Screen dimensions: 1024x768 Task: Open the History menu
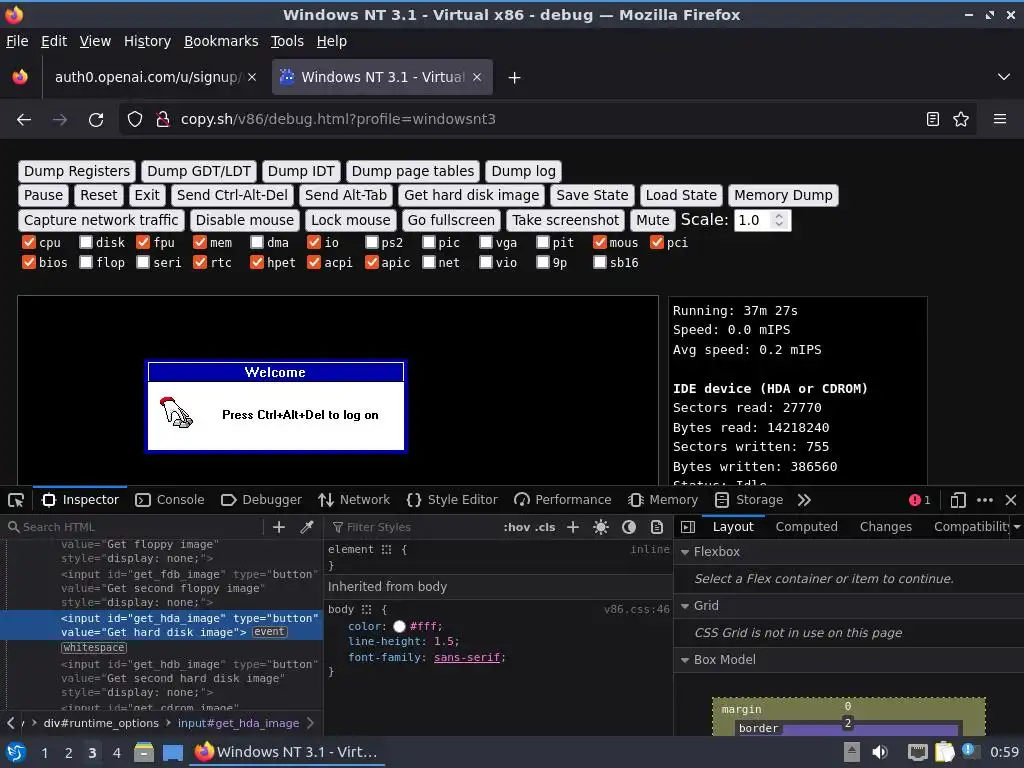coord(148,41)
